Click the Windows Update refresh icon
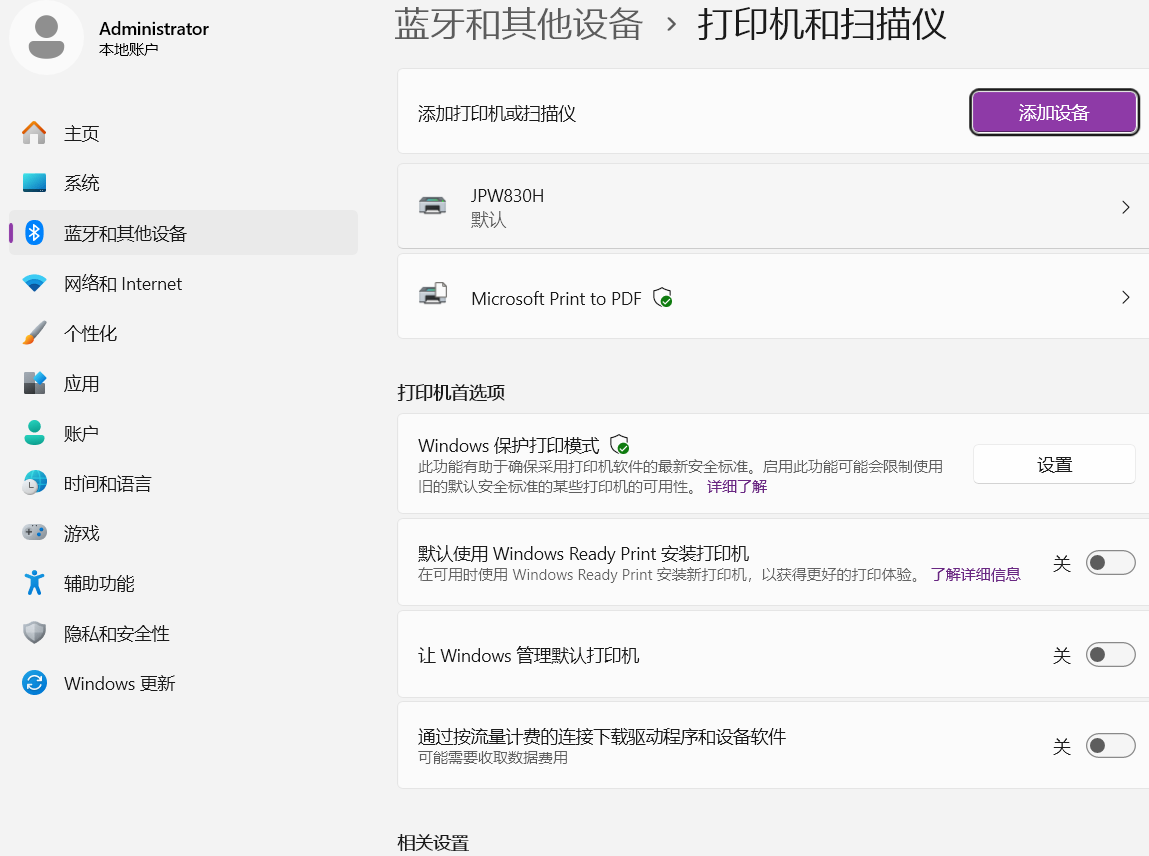This screenshot has width=1149, height=856. coord(34,683)
